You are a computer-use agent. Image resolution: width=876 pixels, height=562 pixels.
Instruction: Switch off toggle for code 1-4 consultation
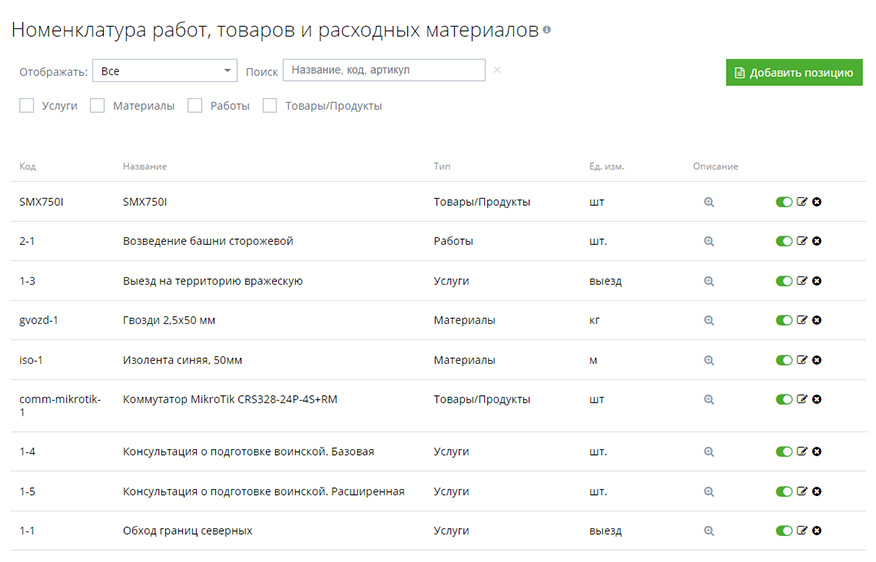tap(784, 452)
